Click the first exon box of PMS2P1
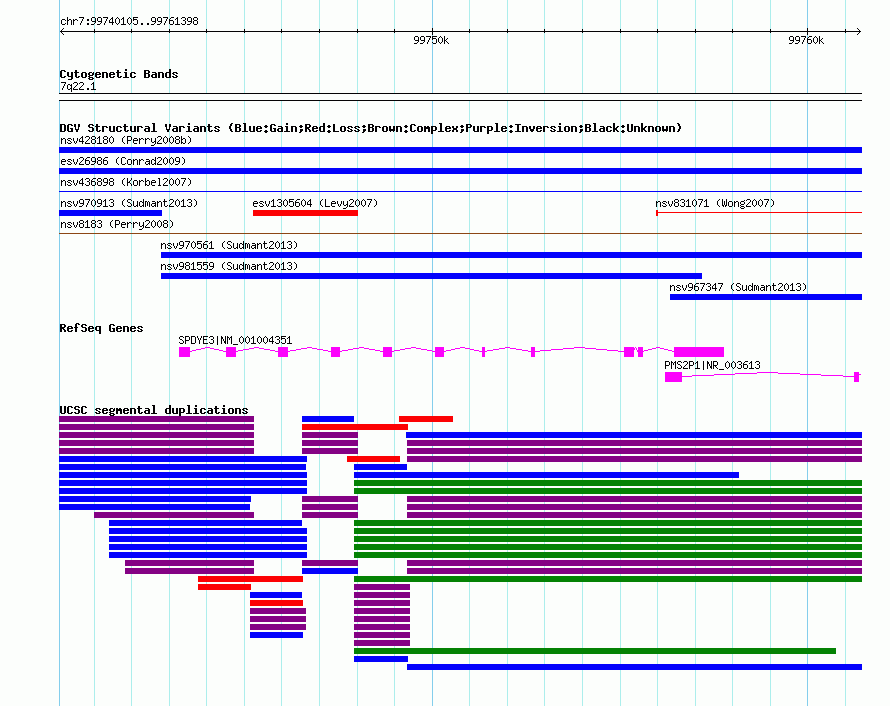The width and height of the screenshot is (890, 706). 673,377
